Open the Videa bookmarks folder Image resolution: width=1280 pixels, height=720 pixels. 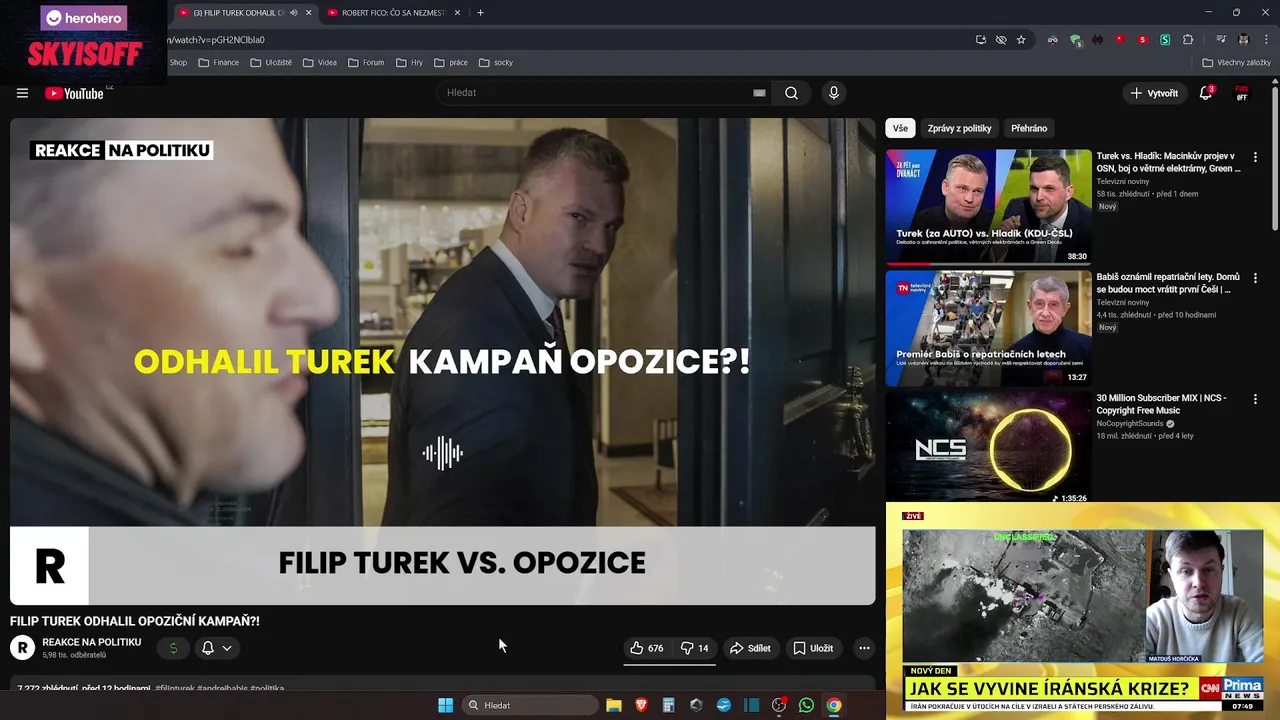click(x=320, y=62)
